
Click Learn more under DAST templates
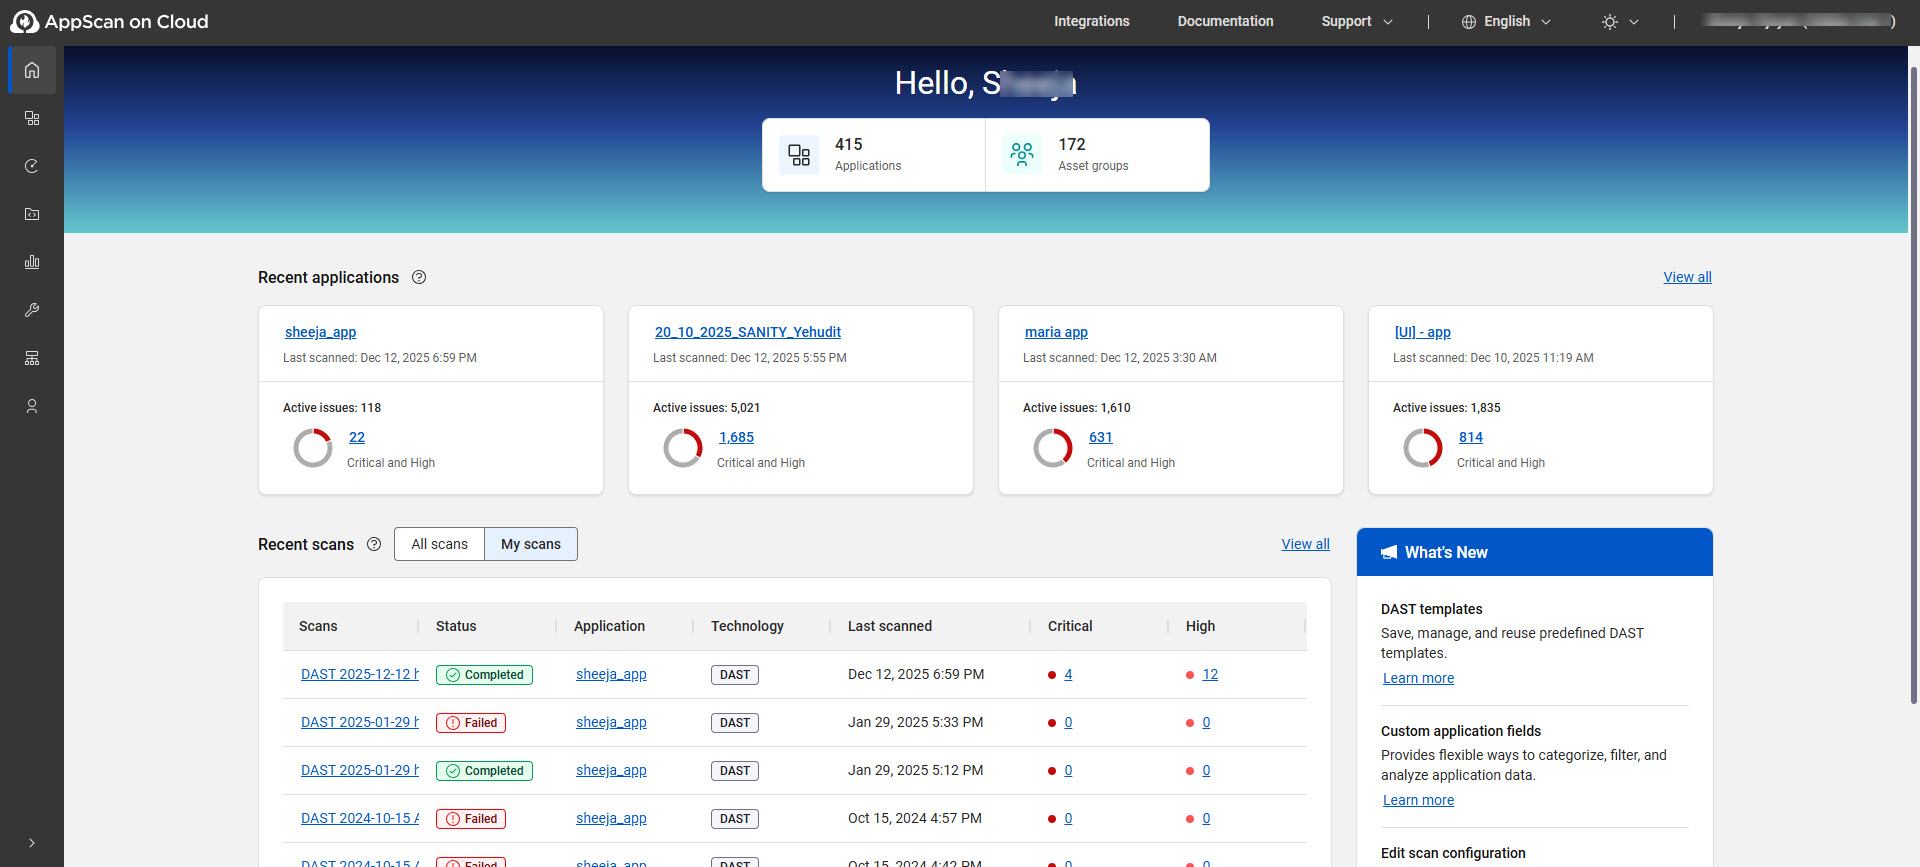point(1418,678)
